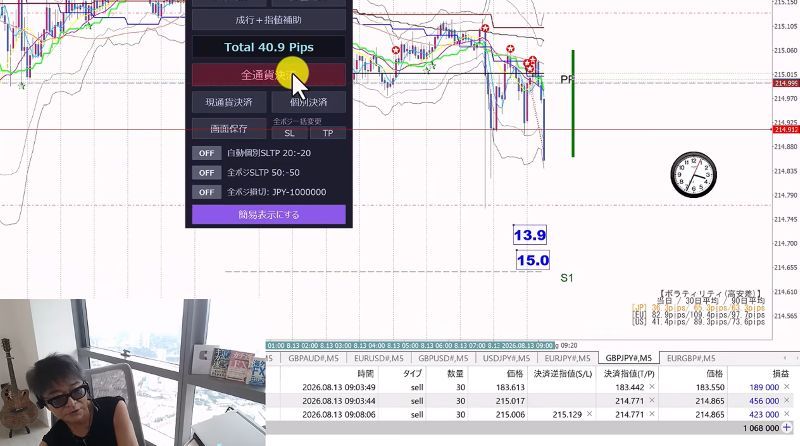Close the 183.613 sell position with X
The width and height of the screenshot is (800, 446).
(x=786, y=387)
